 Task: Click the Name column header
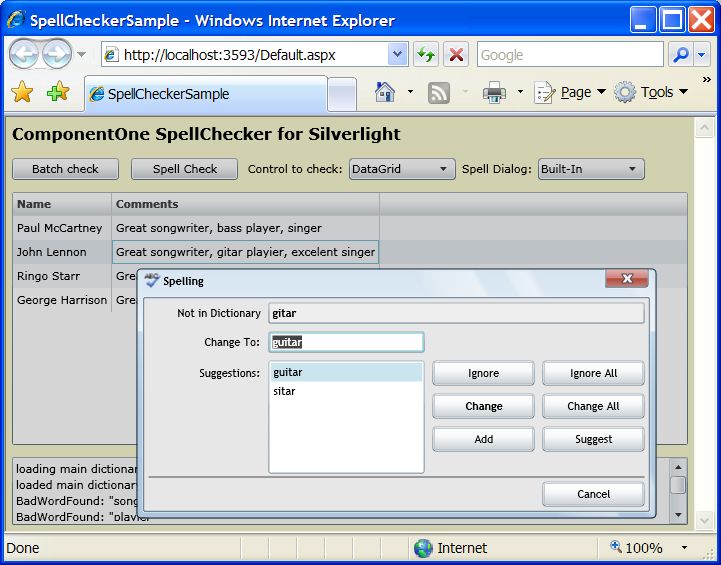[x=62, y=204]
